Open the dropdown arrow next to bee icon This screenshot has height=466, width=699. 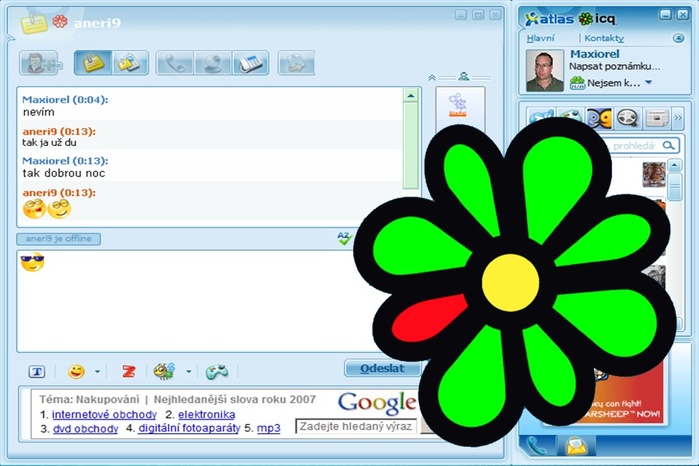click(189, 371)
